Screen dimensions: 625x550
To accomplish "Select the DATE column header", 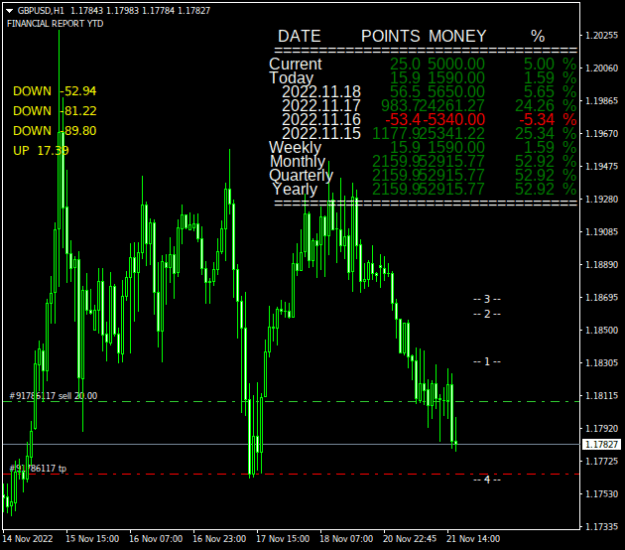I will pyautogui.click(x=299, y=36).
